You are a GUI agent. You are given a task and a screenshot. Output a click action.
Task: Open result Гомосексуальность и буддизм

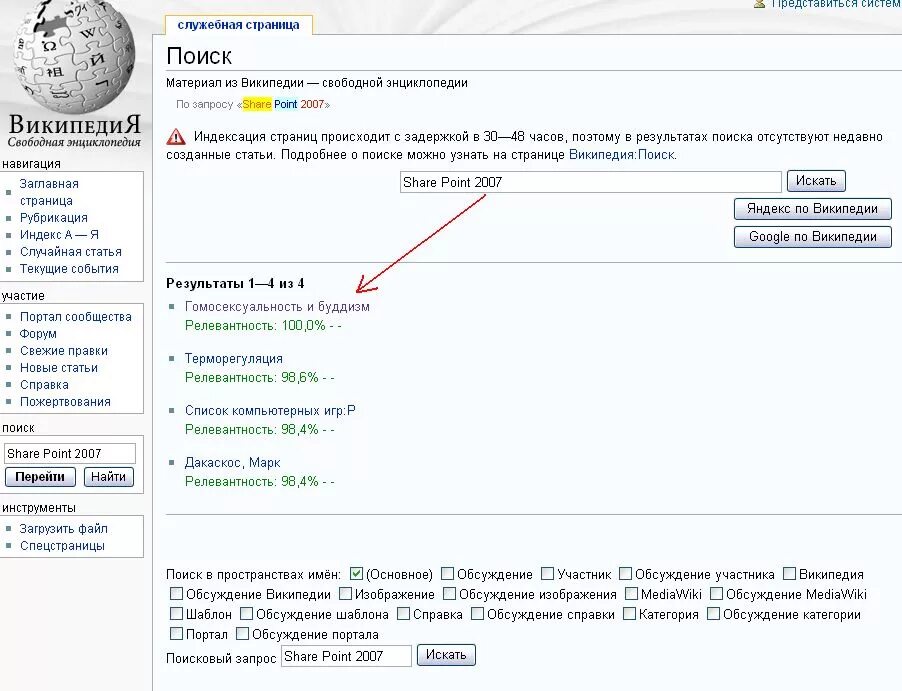click(x=277, y=307)
